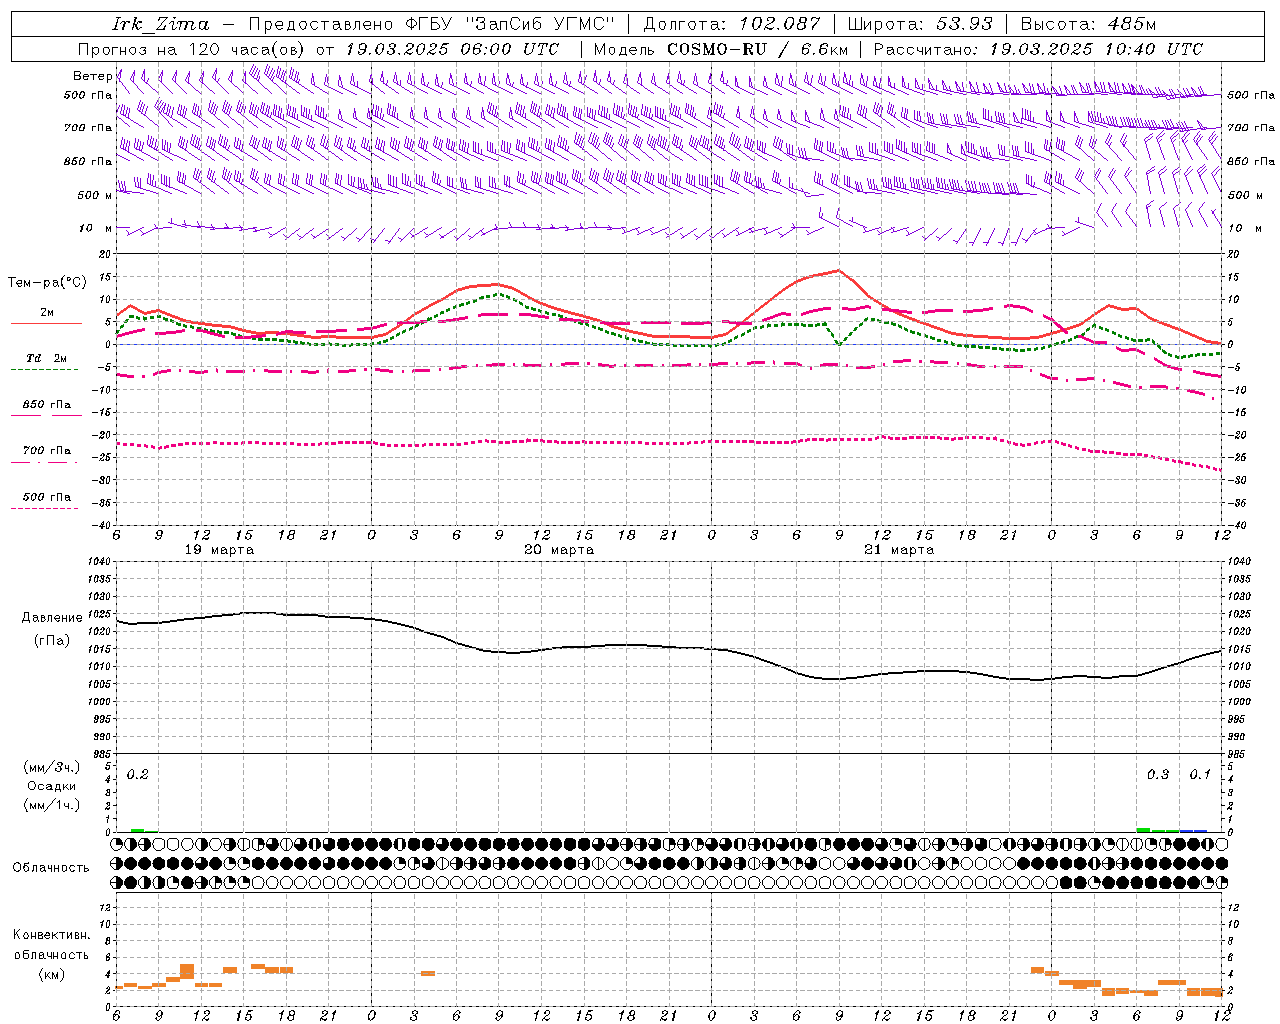This screenshot has width=1280, height=1024.
Task: Click the green precipitation bar below 0.3
Action: coord(1144,829)
